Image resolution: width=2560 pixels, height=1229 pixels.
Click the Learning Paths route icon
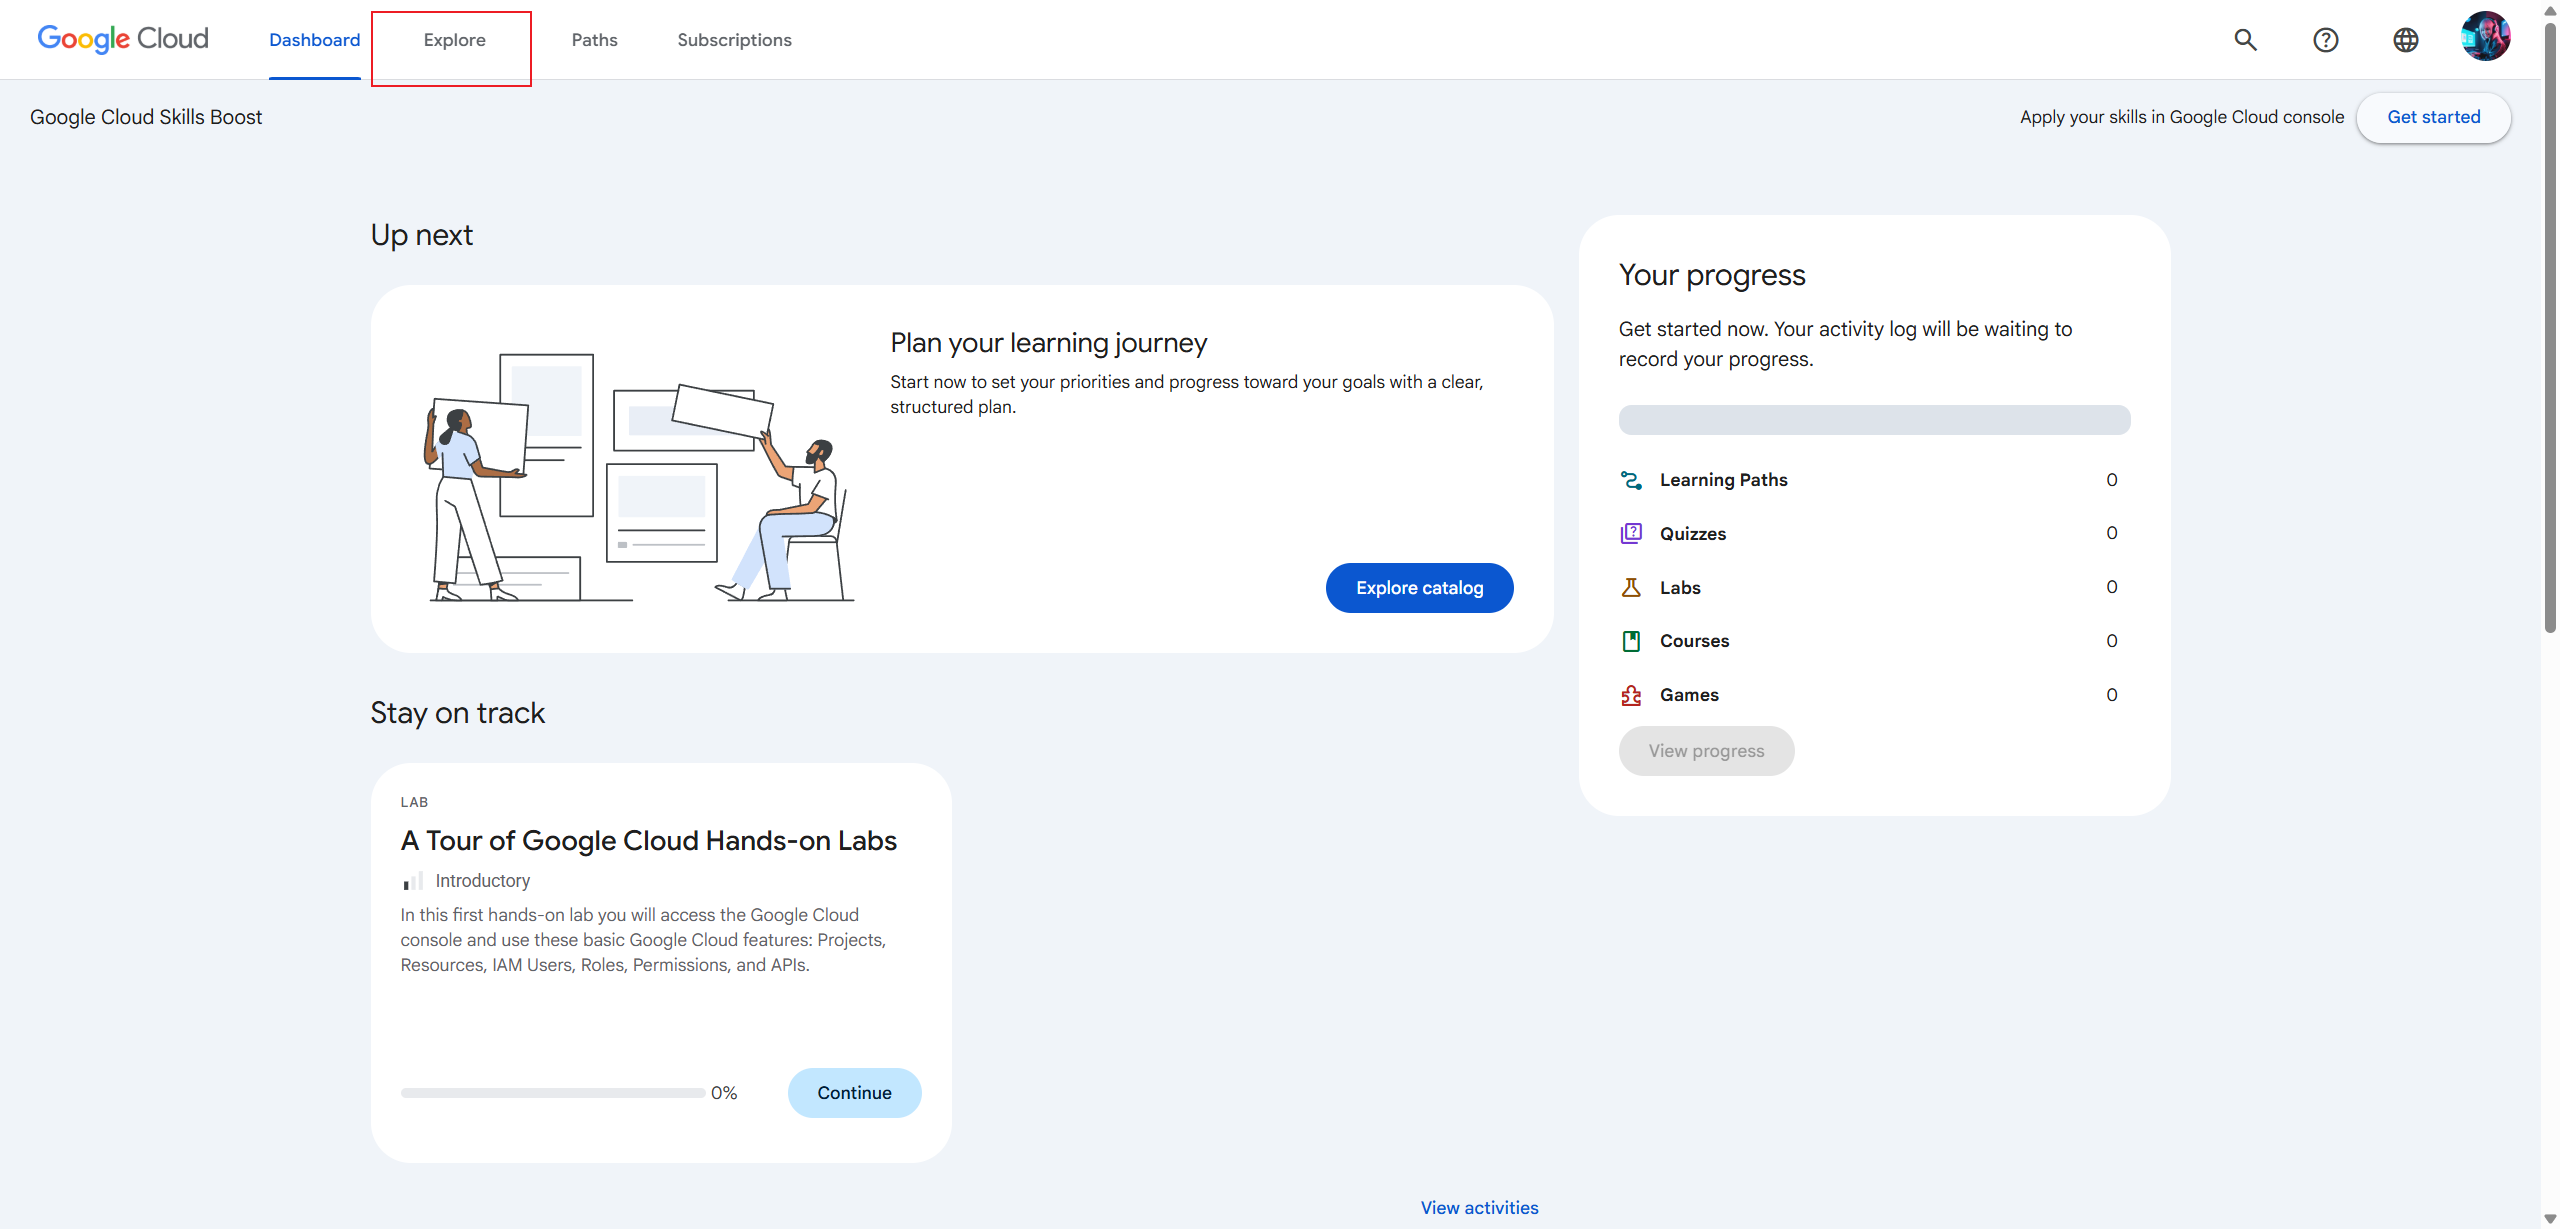1631,480
